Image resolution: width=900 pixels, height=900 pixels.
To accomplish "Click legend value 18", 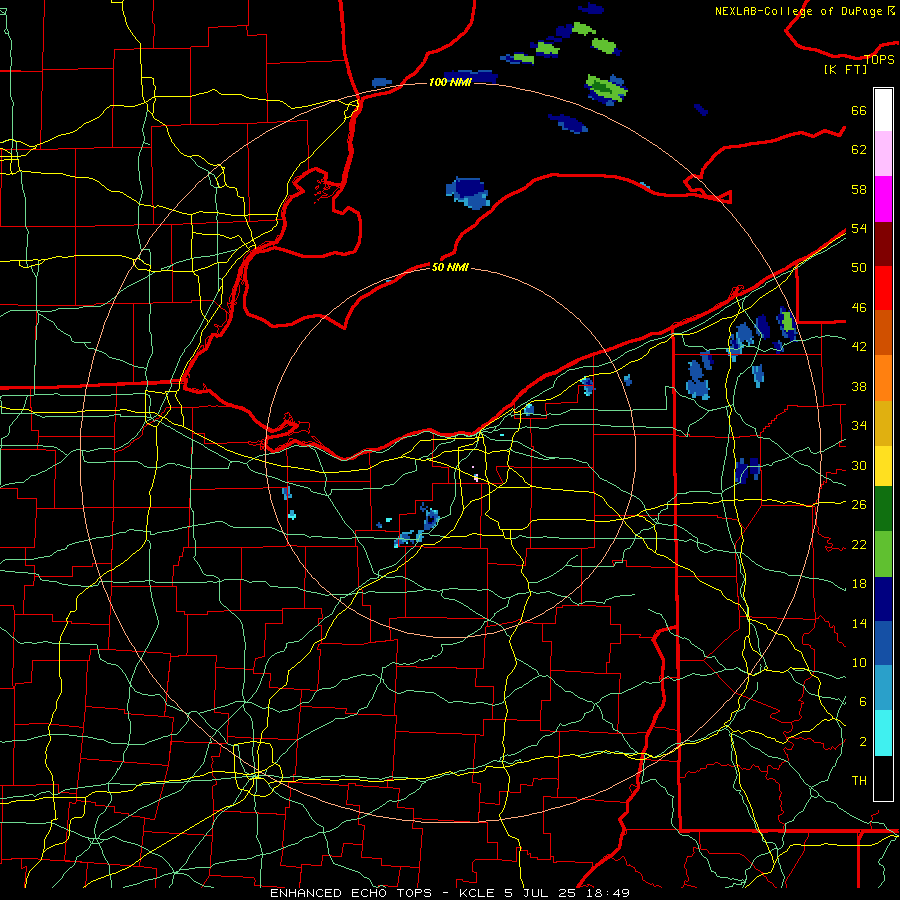I will point(859,584).
